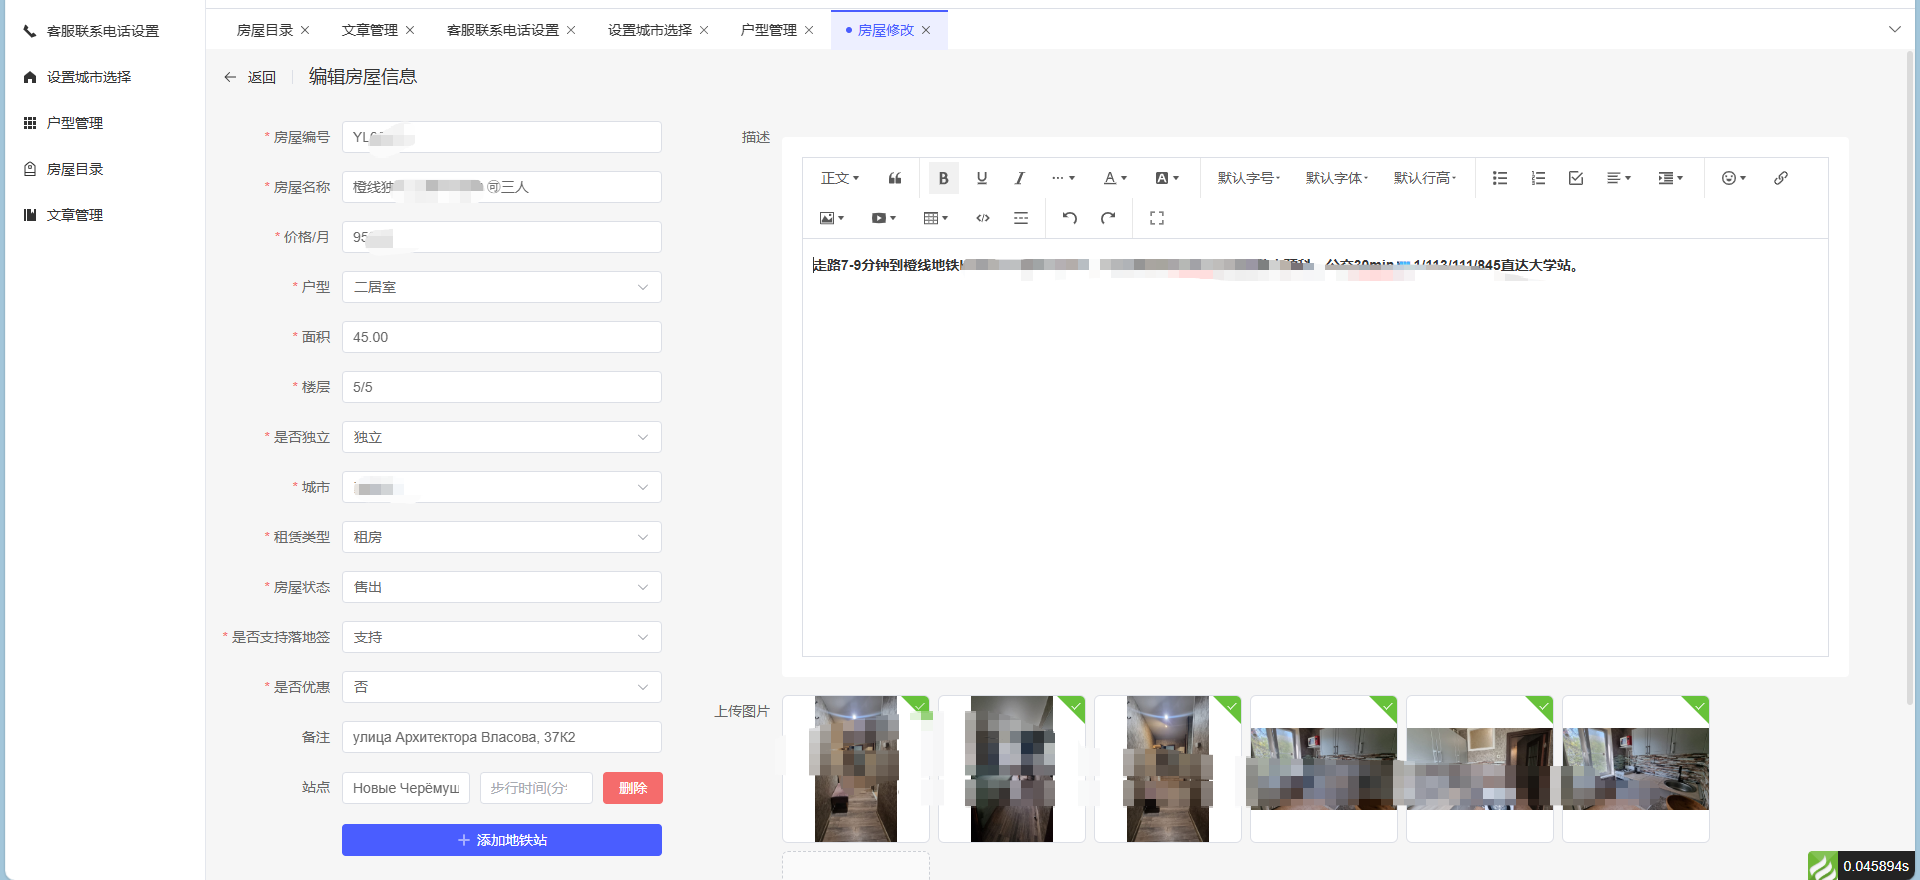Open 租赁类型 dropdown showing 租房
The image size is (1920, 880).
click(x=502, y=537)
